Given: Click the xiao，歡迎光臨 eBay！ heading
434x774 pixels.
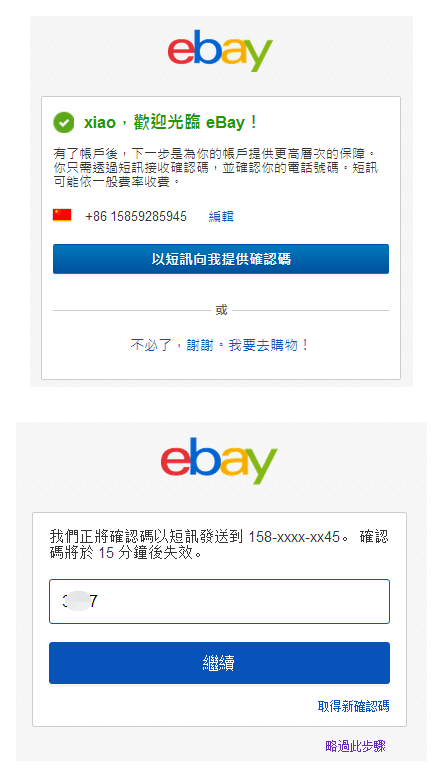Looking at the screenshot, I should point(171,122).
